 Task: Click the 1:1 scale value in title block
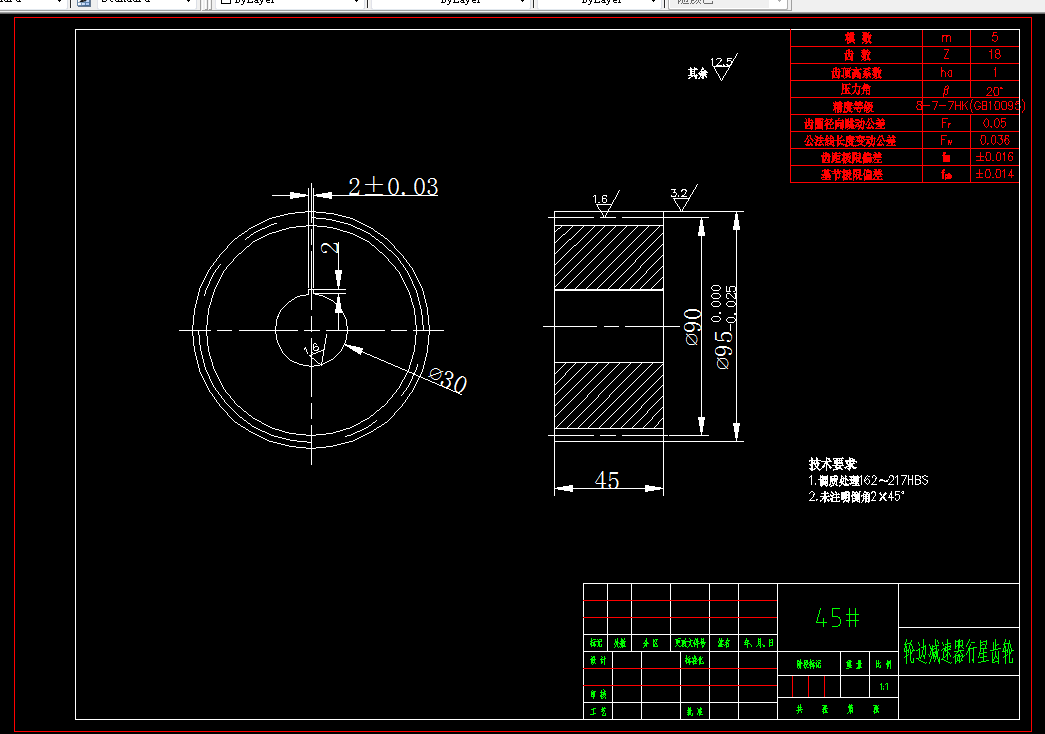(884, 687)
